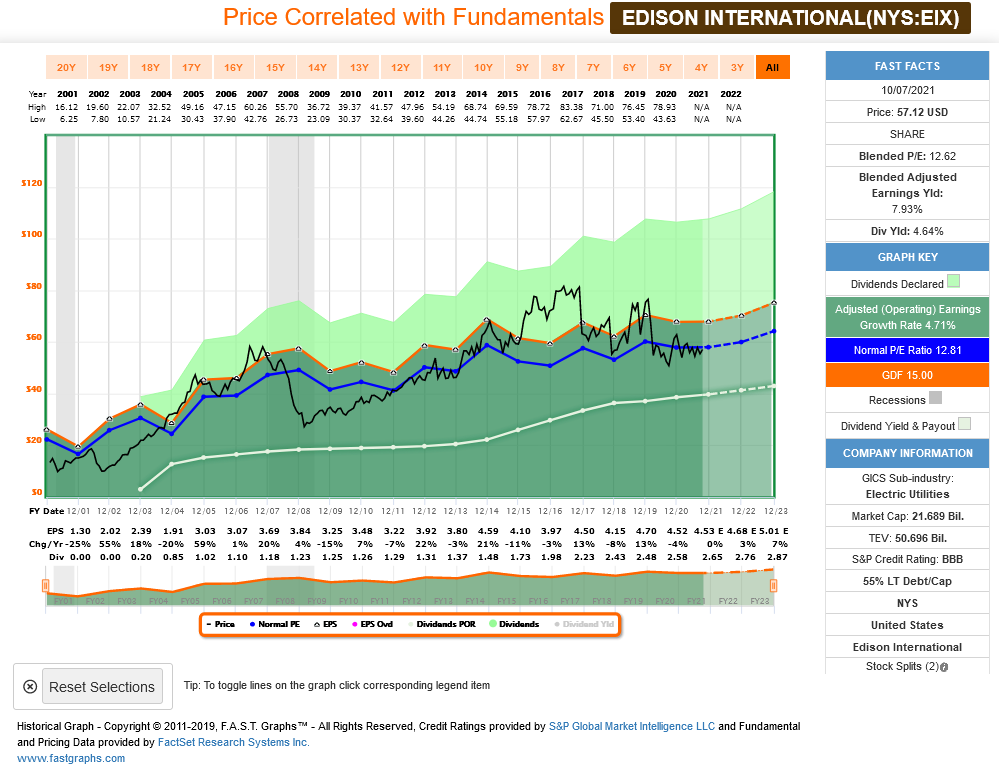Toggle the green Dividends legend item
The width and height of the screenshot is (999, 768).
[x=514, y=624]
